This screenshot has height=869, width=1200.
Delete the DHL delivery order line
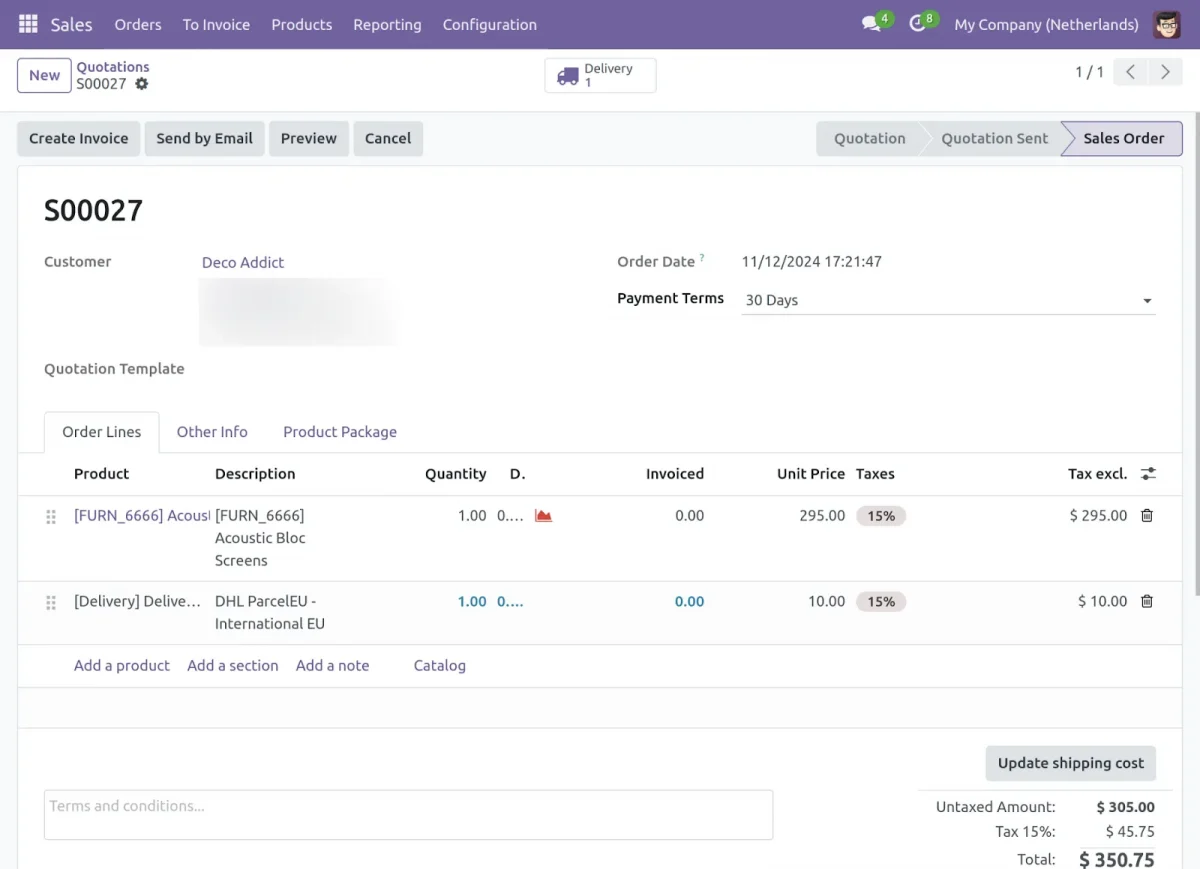1147,601
